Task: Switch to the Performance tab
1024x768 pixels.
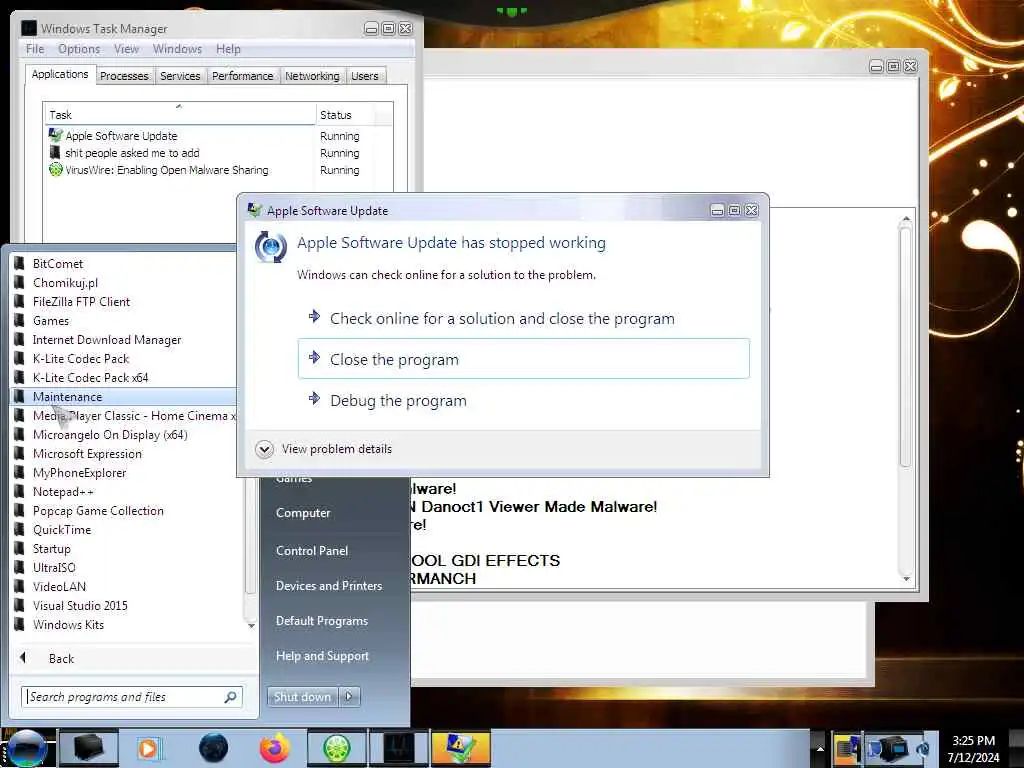Action: coord(242,76)
